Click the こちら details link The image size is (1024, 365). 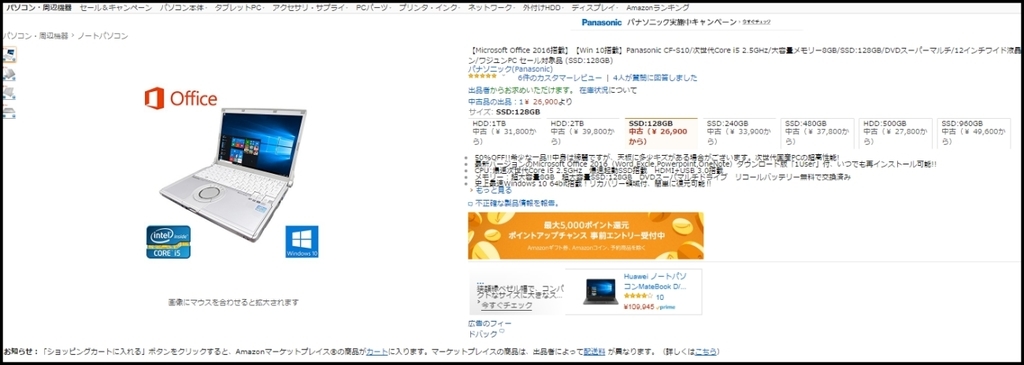pos(705,351)
